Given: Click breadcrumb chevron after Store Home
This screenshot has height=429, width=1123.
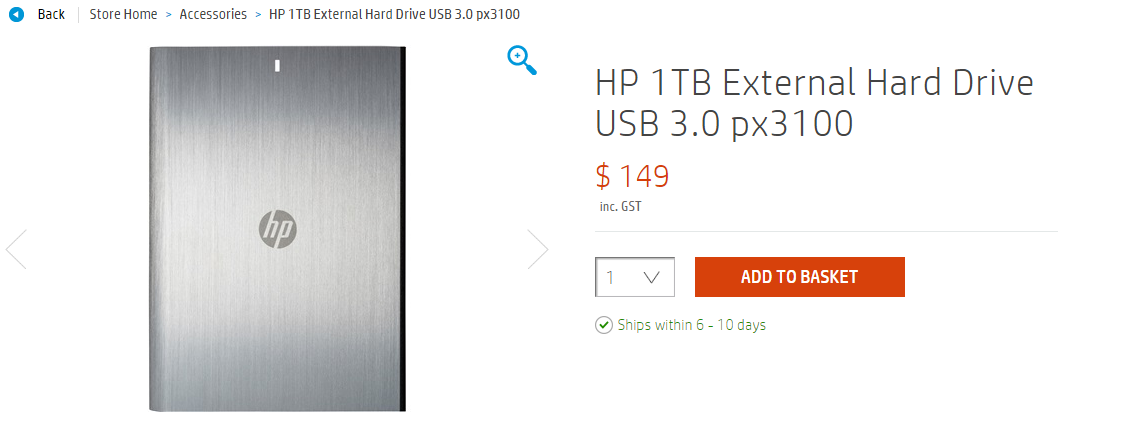Looking at the screenshot, I should (169, 14).
